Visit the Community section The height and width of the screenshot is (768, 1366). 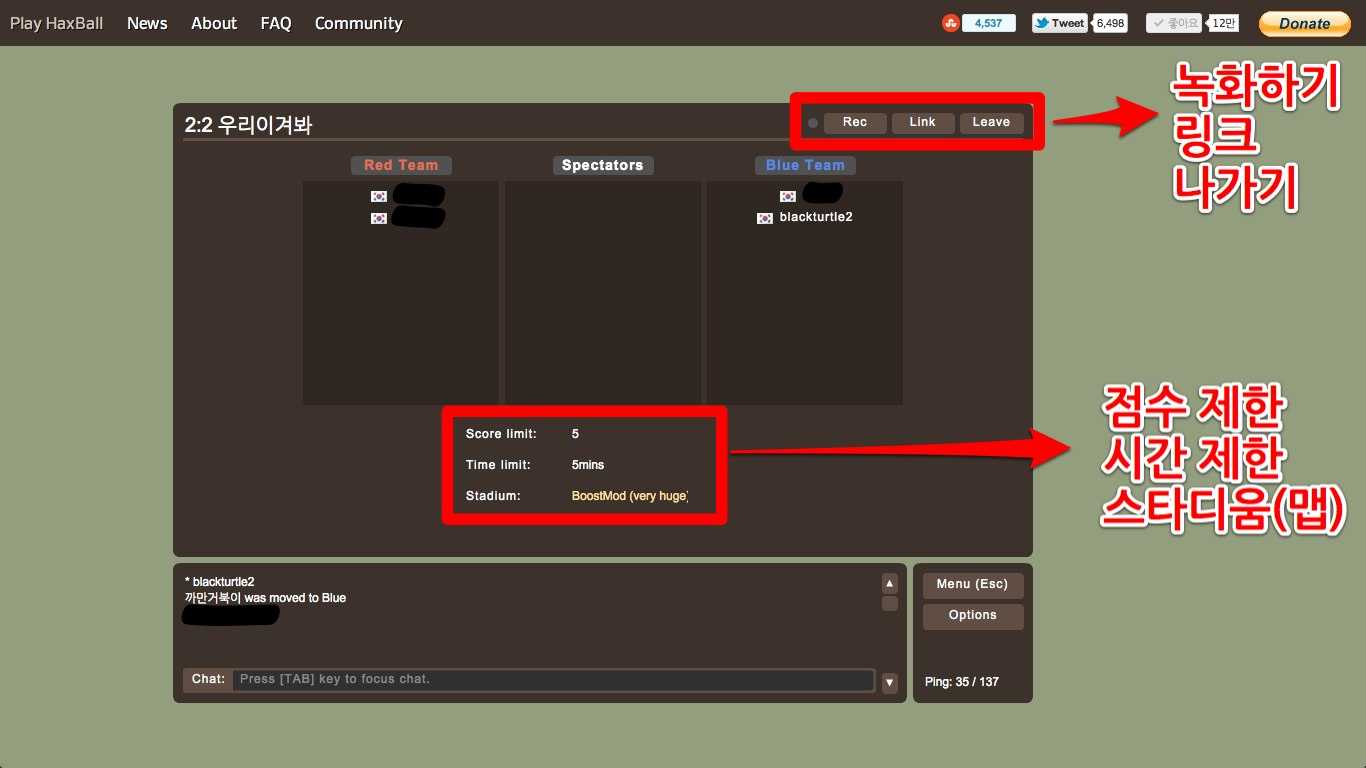pos(358,23)
